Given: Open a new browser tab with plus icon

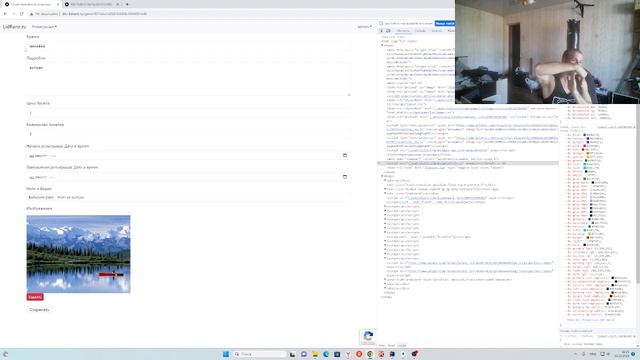Looking at the screenshot, I should pyautogui.click(x=127, y=4).
